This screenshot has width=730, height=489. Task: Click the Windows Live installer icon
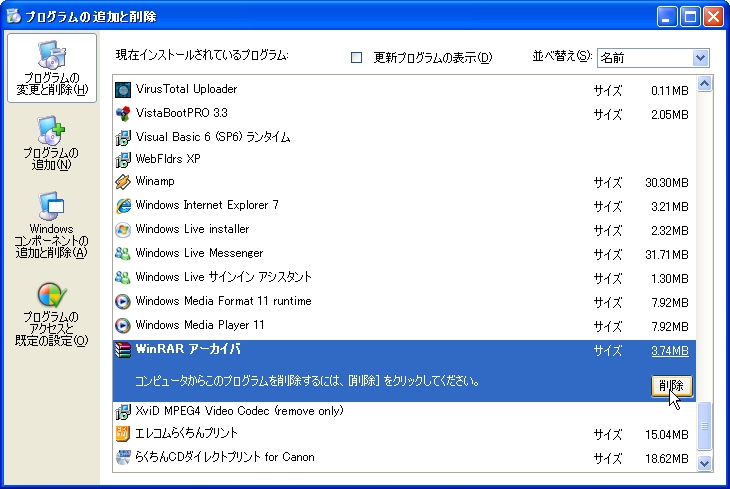[123, 230]
